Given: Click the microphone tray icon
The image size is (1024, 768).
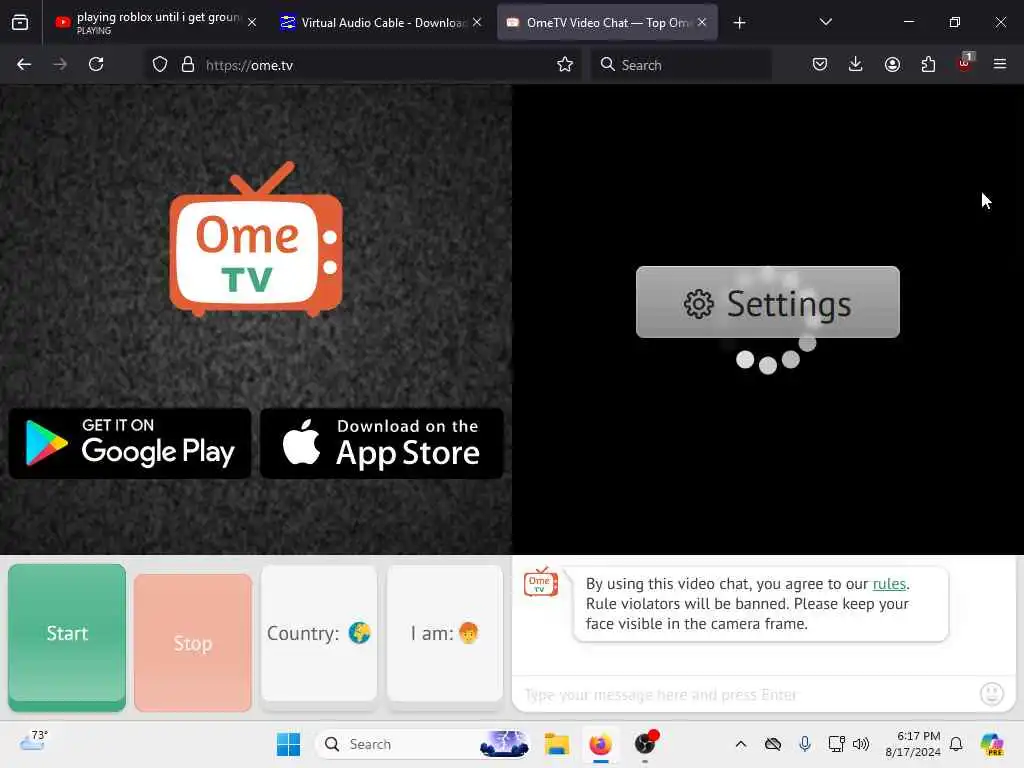Looking at the screenshot, I should pos(805,744).
